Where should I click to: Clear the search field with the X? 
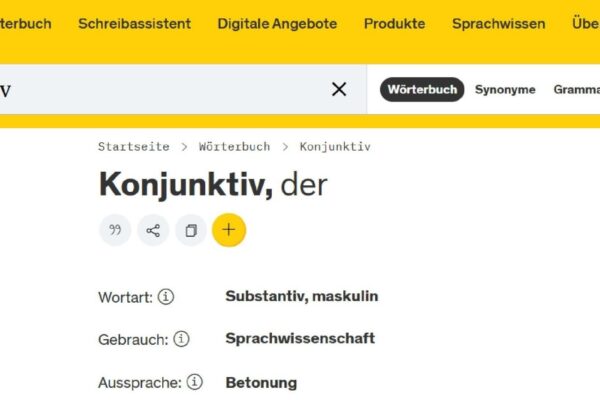point(339,89)
